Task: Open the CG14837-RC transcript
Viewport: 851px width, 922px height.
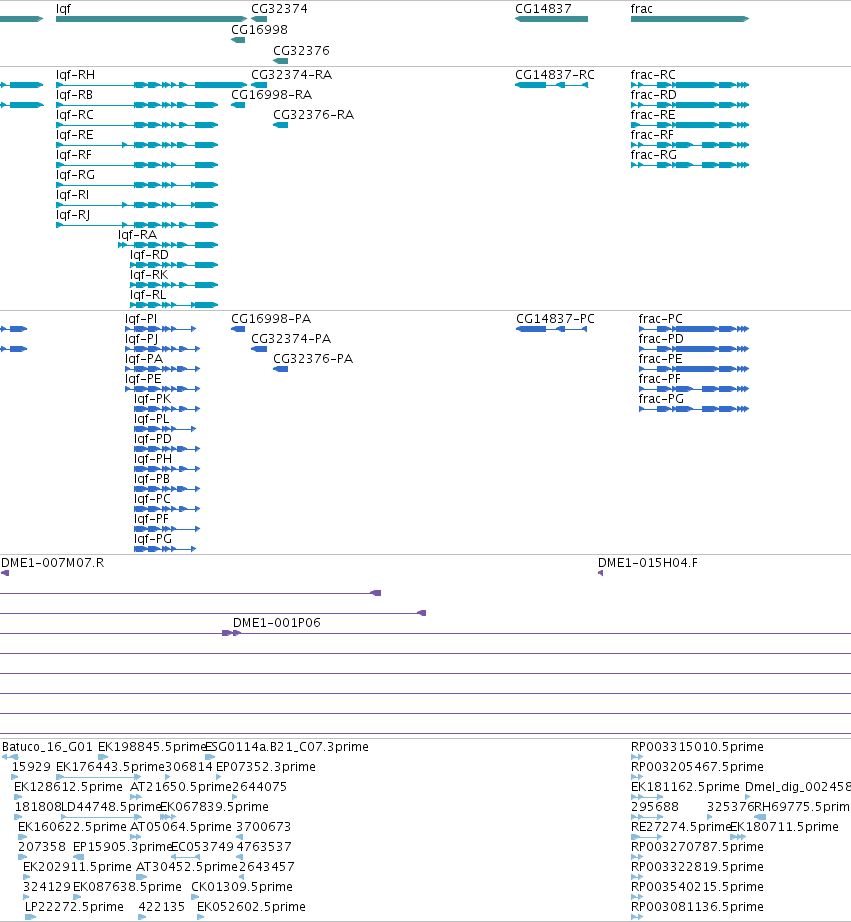Action: pyautogui.click(x=551, y=85)
